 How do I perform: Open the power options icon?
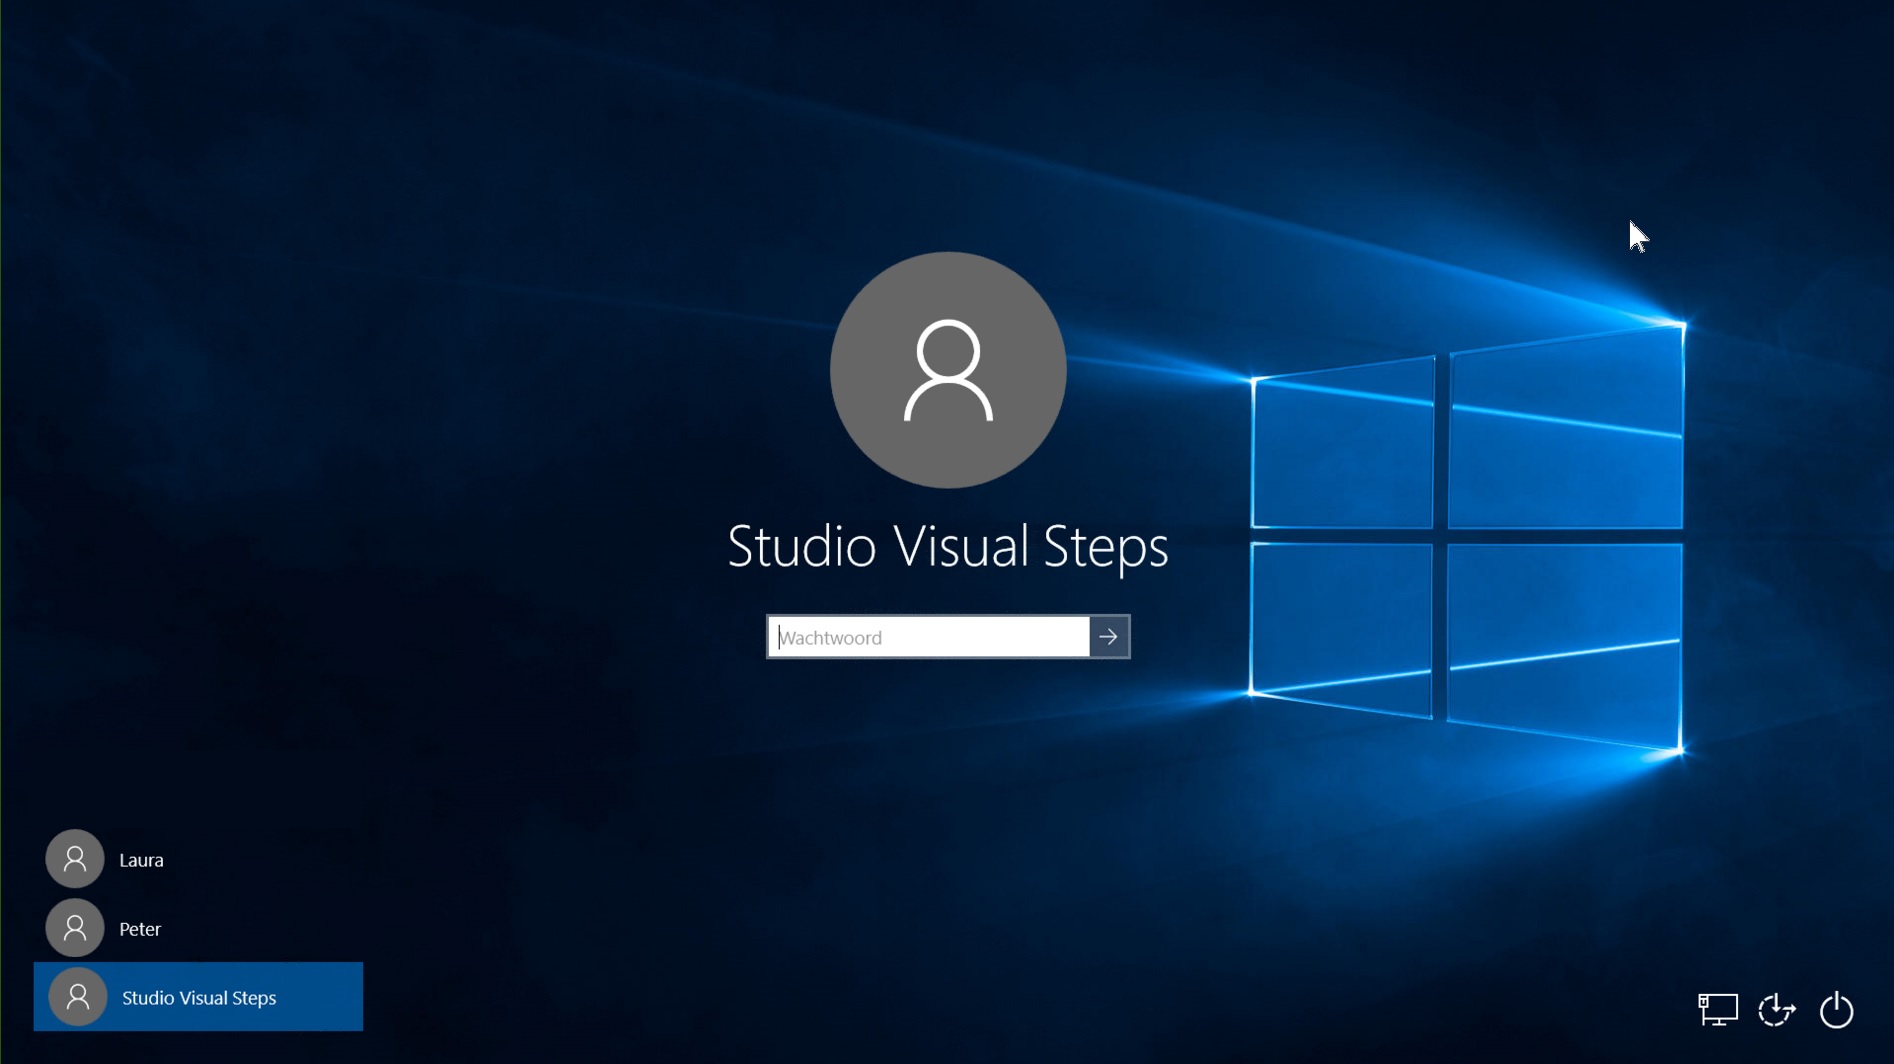pos(1836,1010)
